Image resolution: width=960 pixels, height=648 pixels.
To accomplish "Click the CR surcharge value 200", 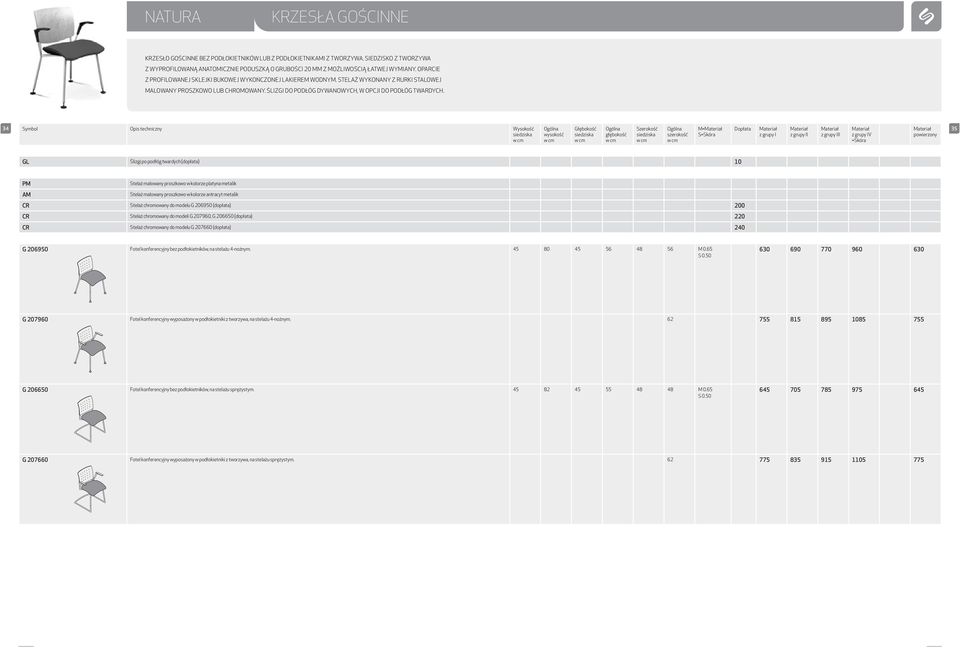I will pos(740,206).
